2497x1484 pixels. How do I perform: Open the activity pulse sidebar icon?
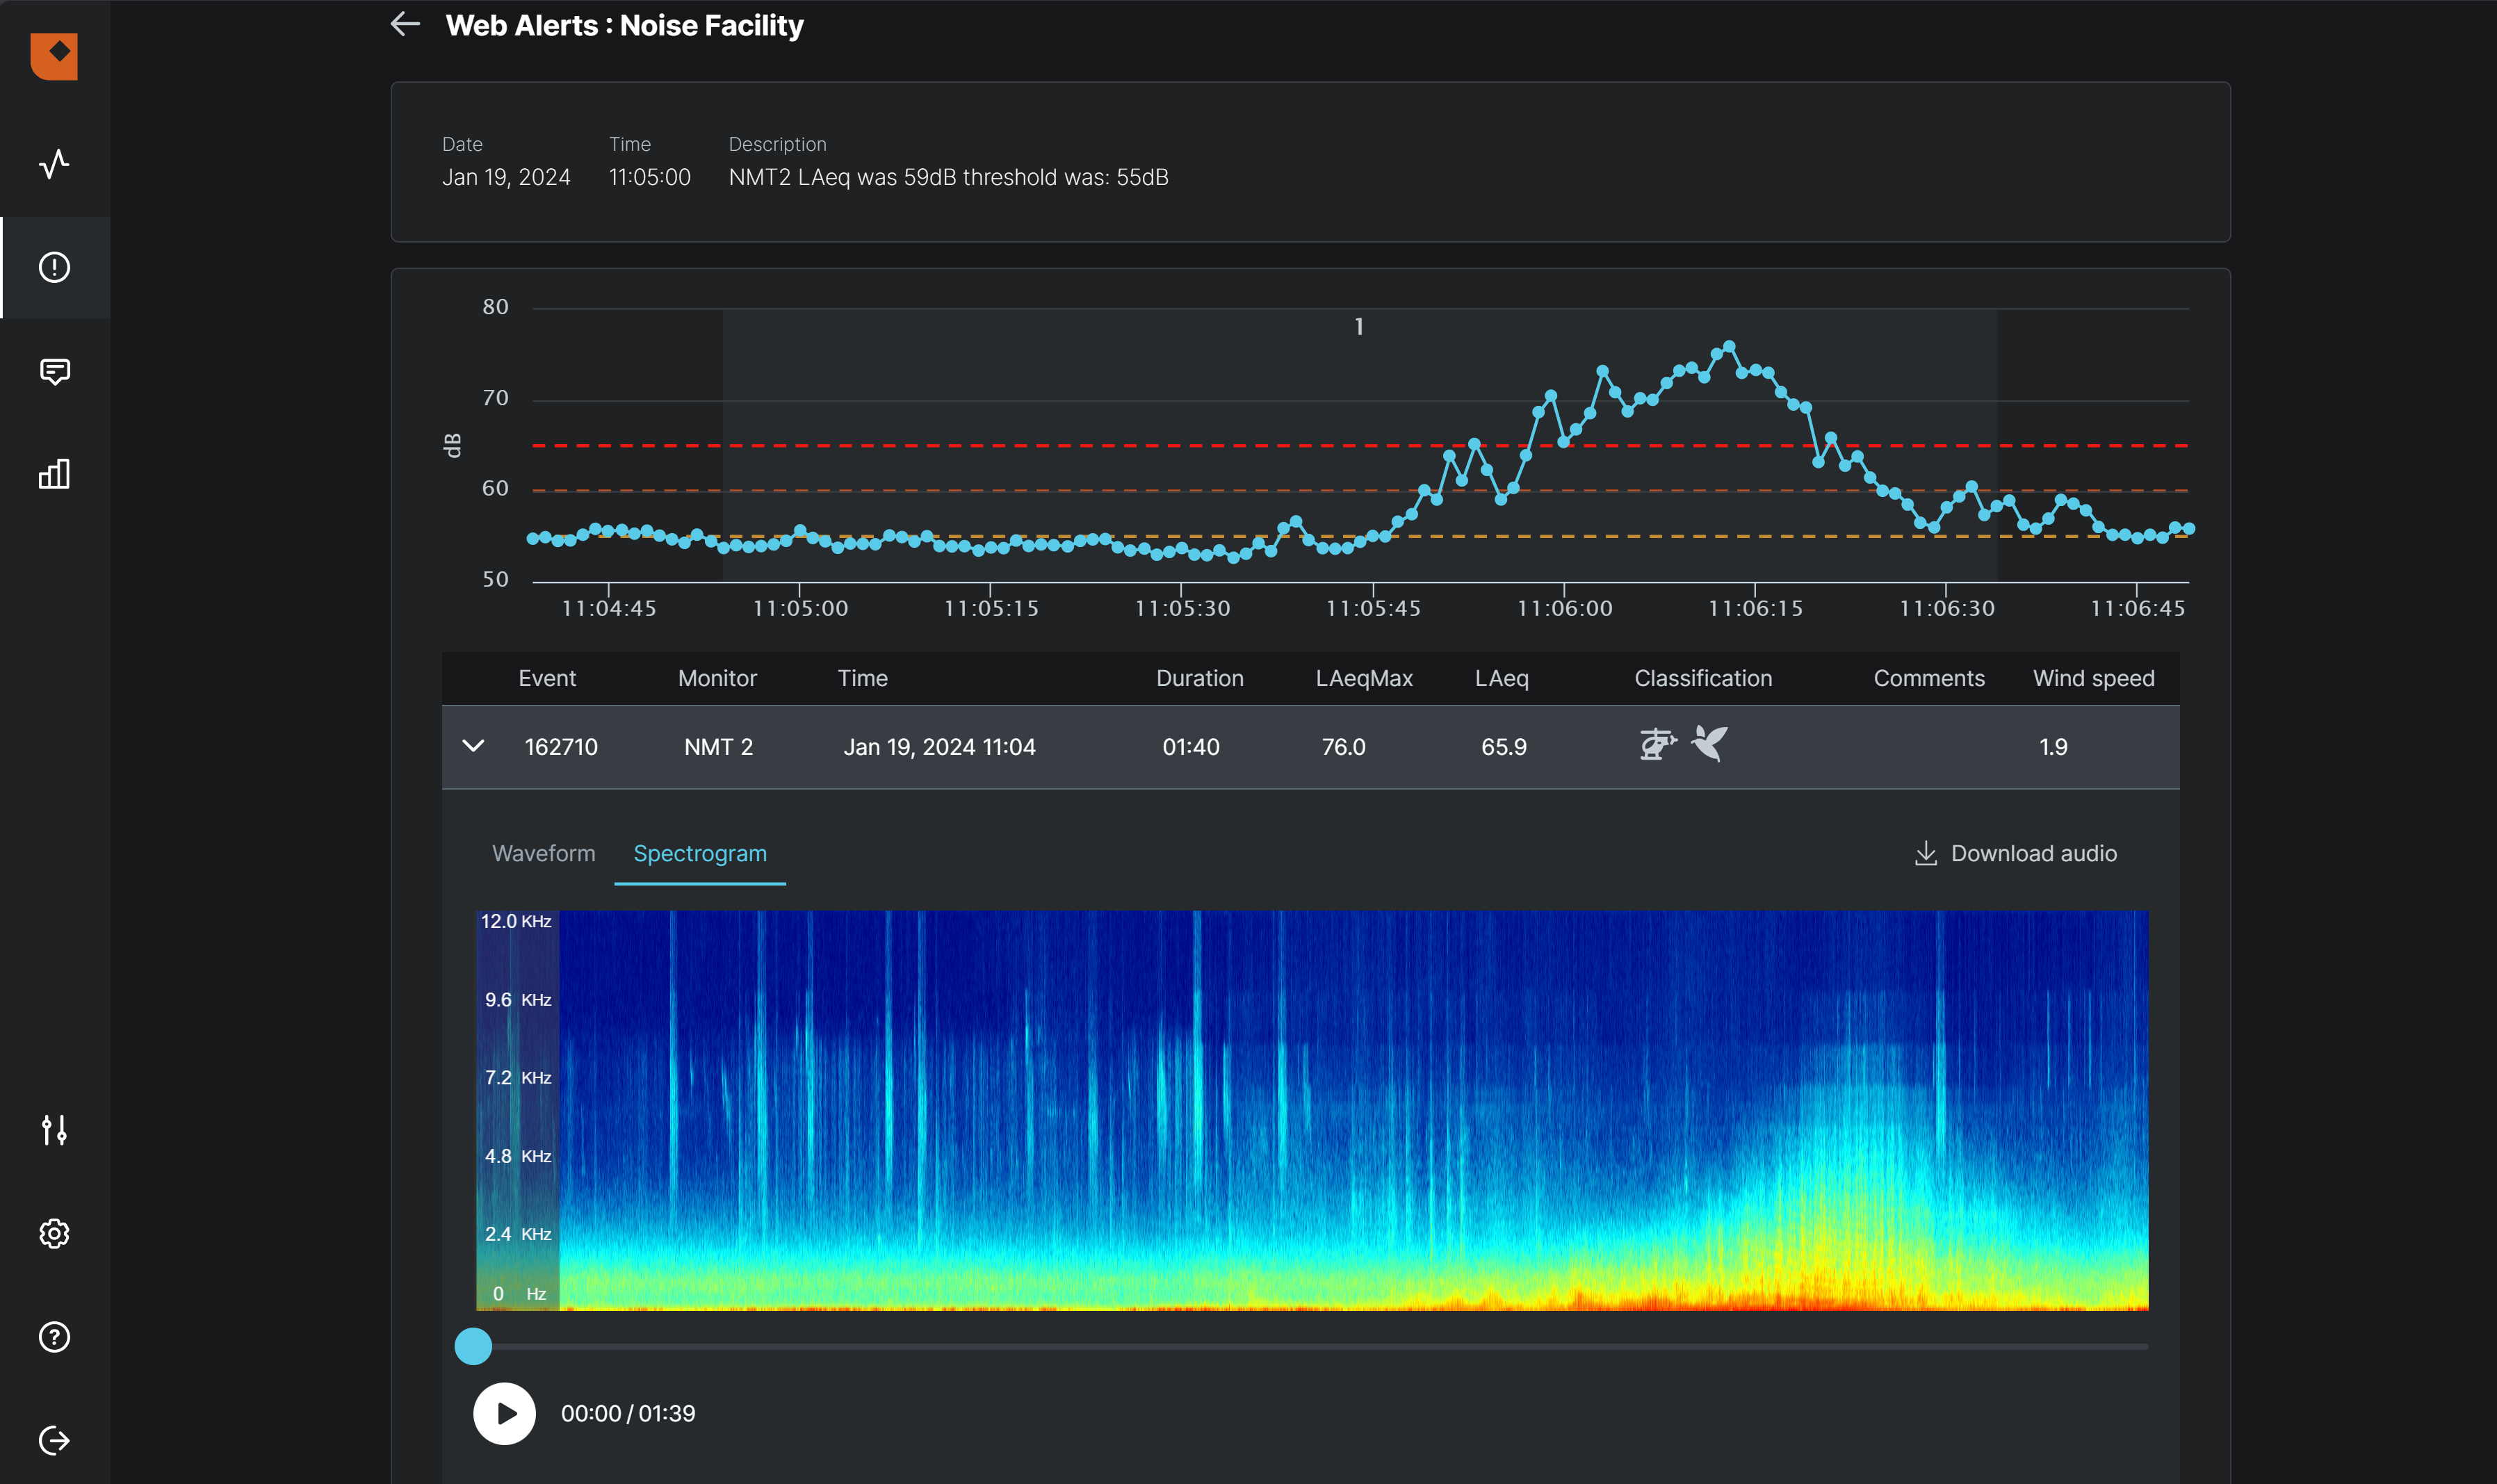[x=54, y=163]
